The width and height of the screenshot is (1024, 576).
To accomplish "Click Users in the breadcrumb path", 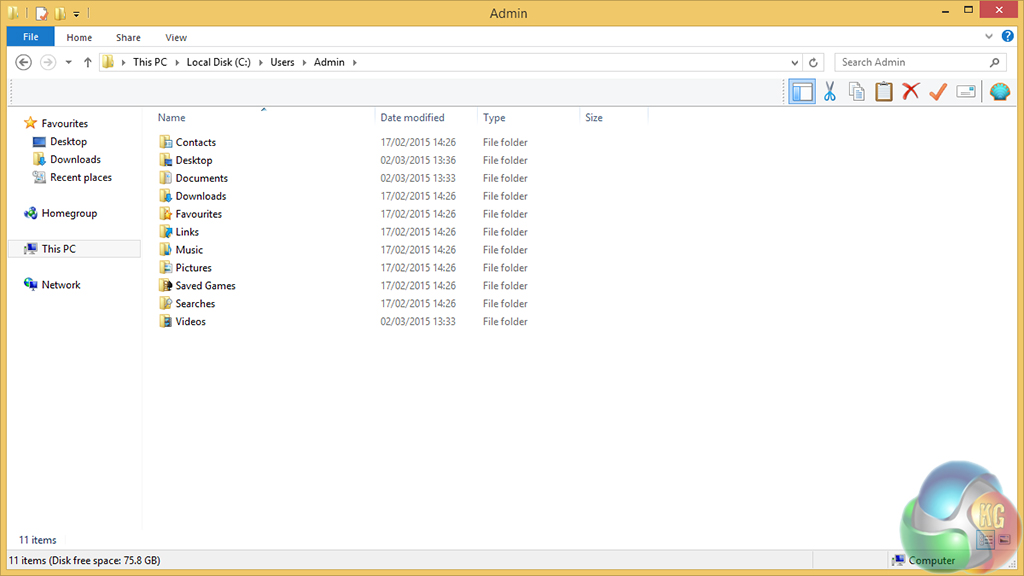I will click(282, 62).
